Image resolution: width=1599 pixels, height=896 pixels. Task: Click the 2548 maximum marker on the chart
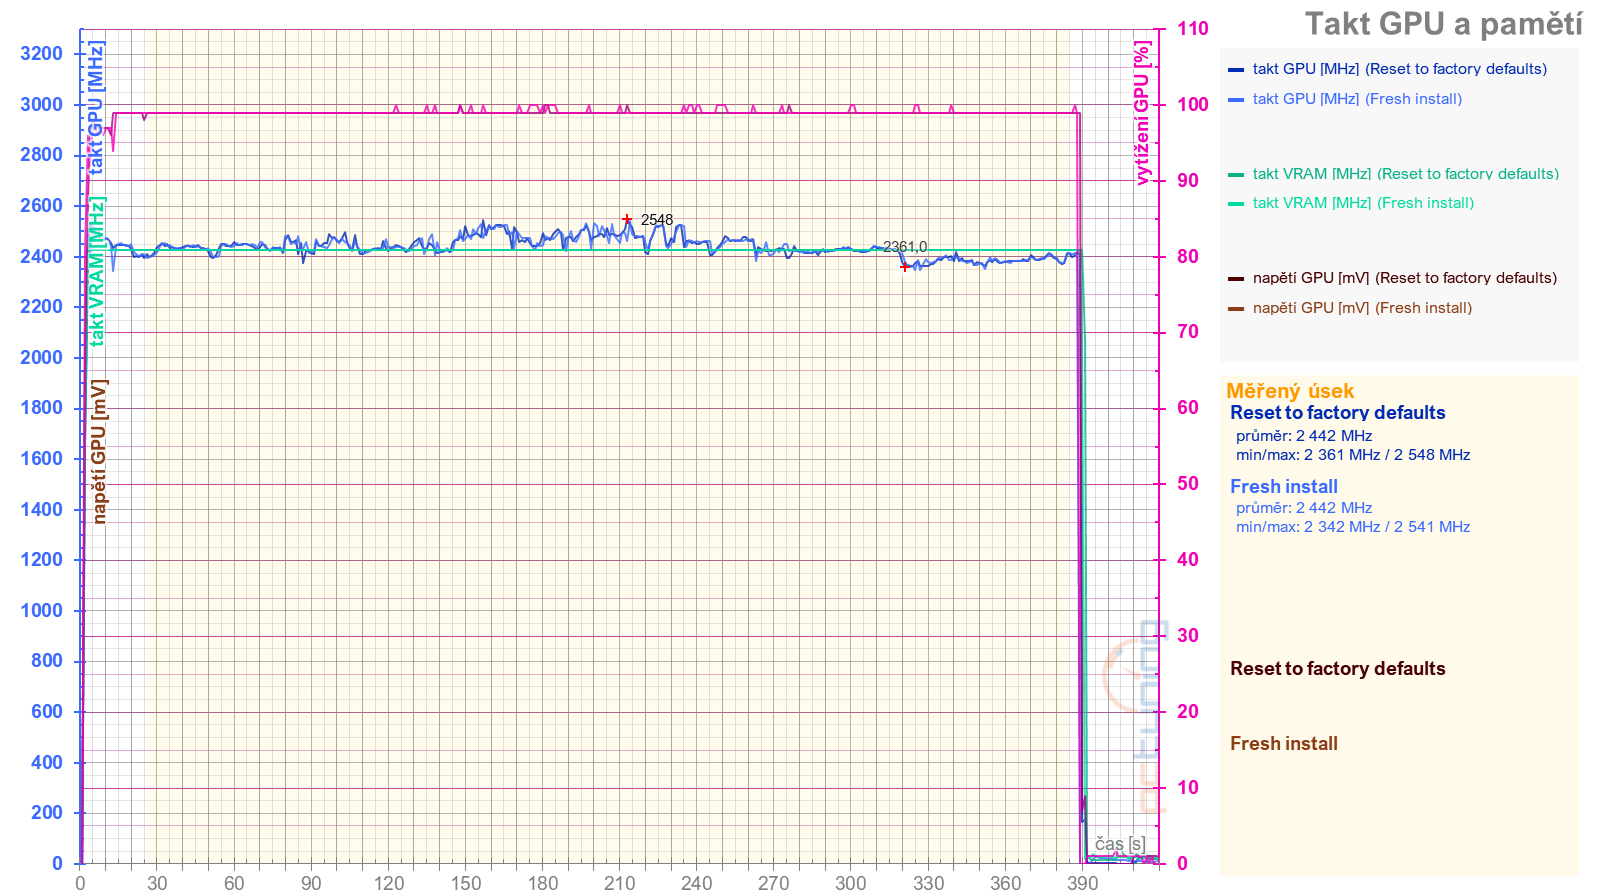(x=627, y=219)
